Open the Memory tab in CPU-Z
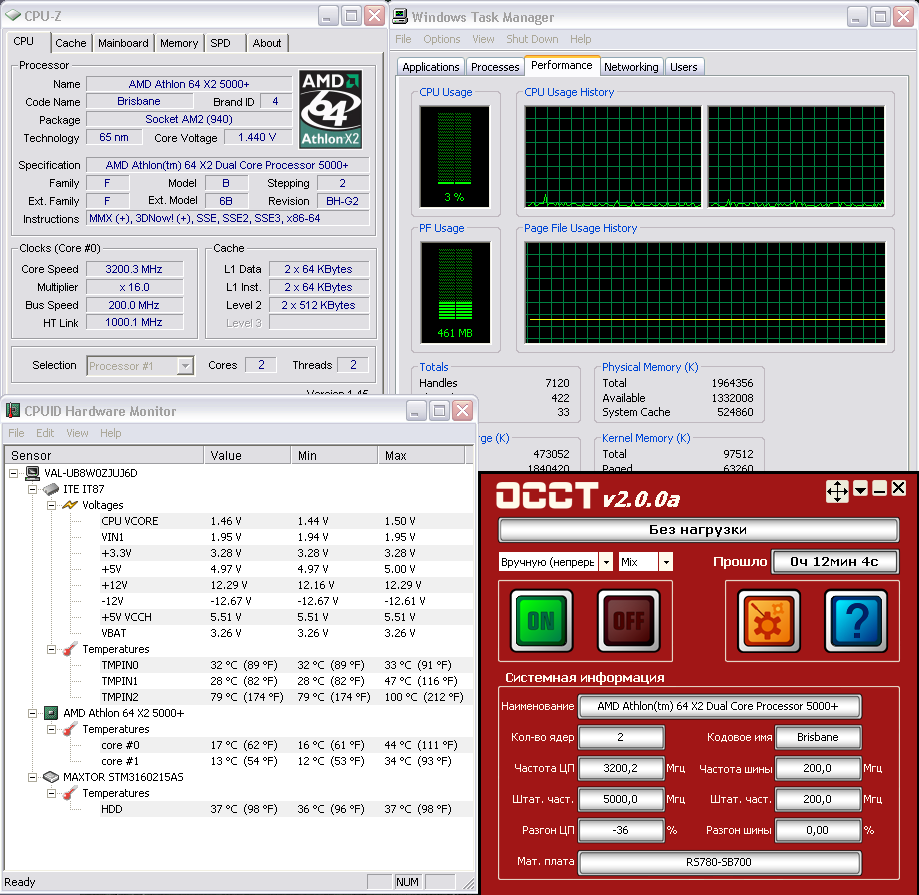Viewport: 919px width, 895px height. (179, 43)
